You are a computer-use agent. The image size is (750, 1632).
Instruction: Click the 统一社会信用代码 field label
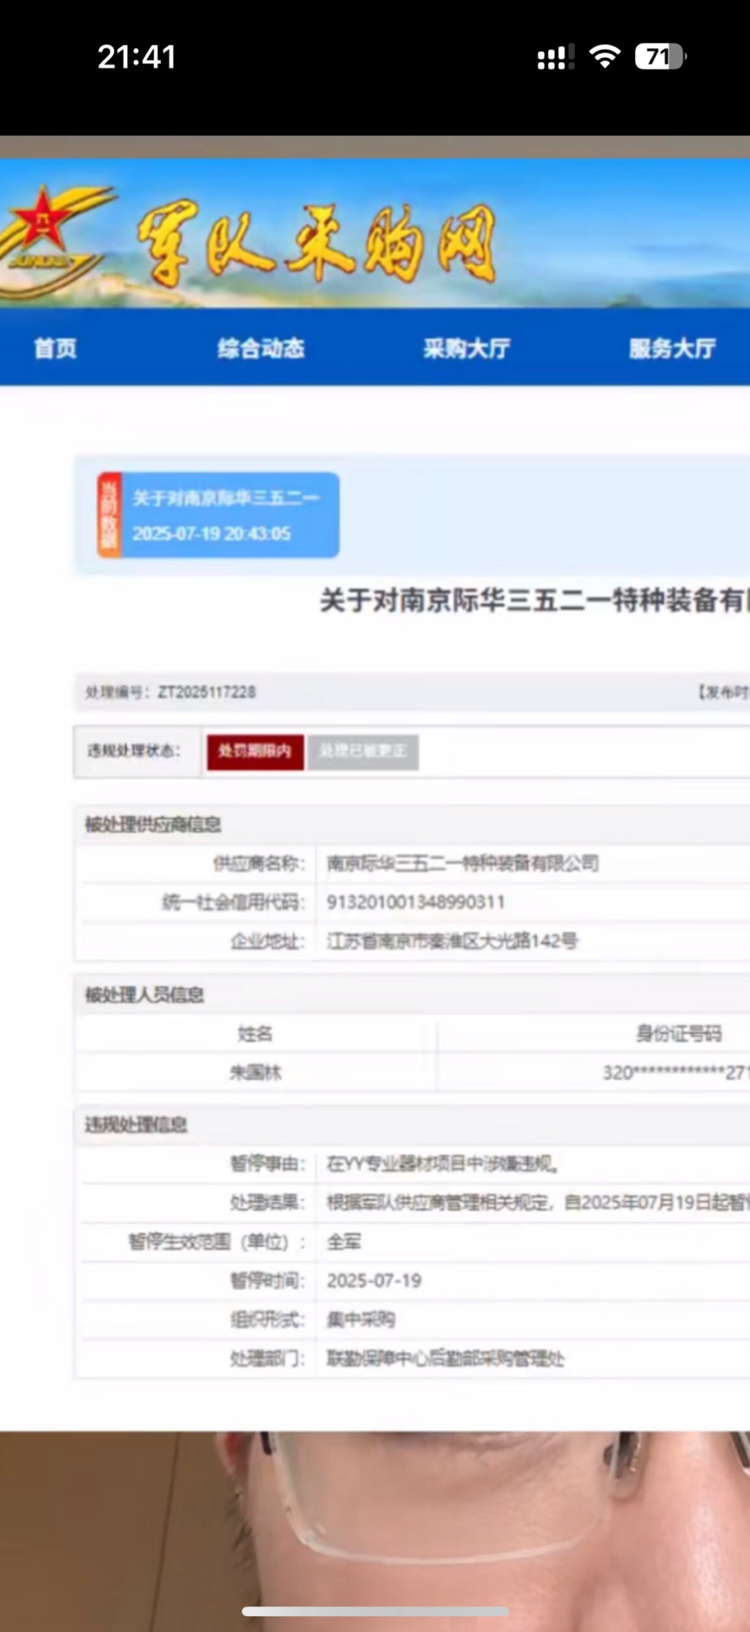[x=234, y=902]
